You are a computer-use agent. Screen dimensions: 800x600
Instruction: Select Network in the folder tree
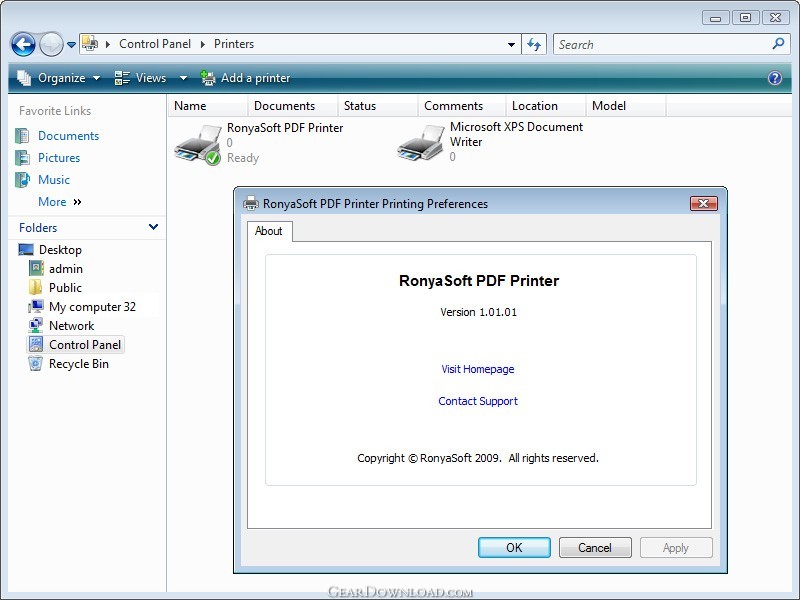(71, 326)
